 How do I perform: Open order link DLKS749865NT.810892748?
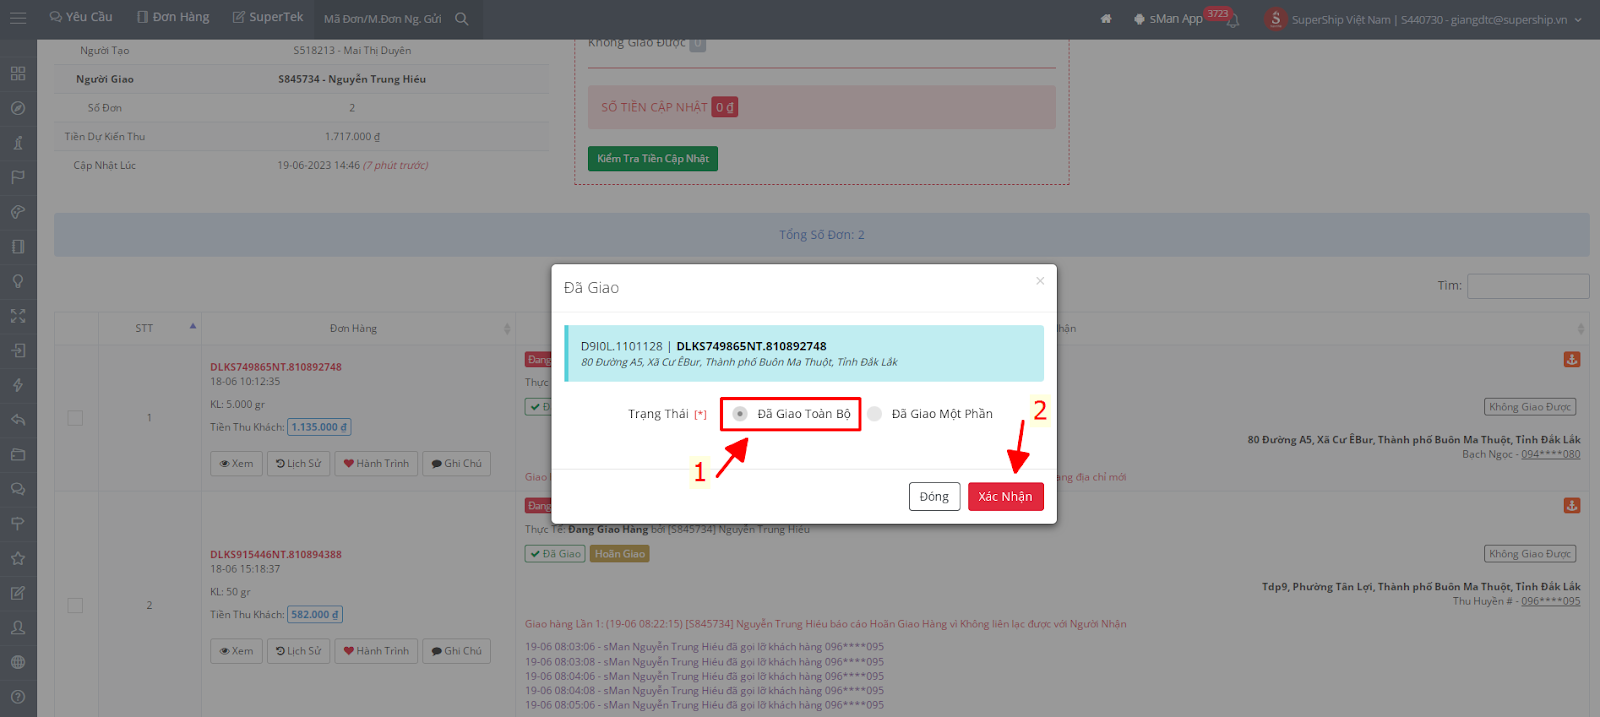[x=276, y=367]
